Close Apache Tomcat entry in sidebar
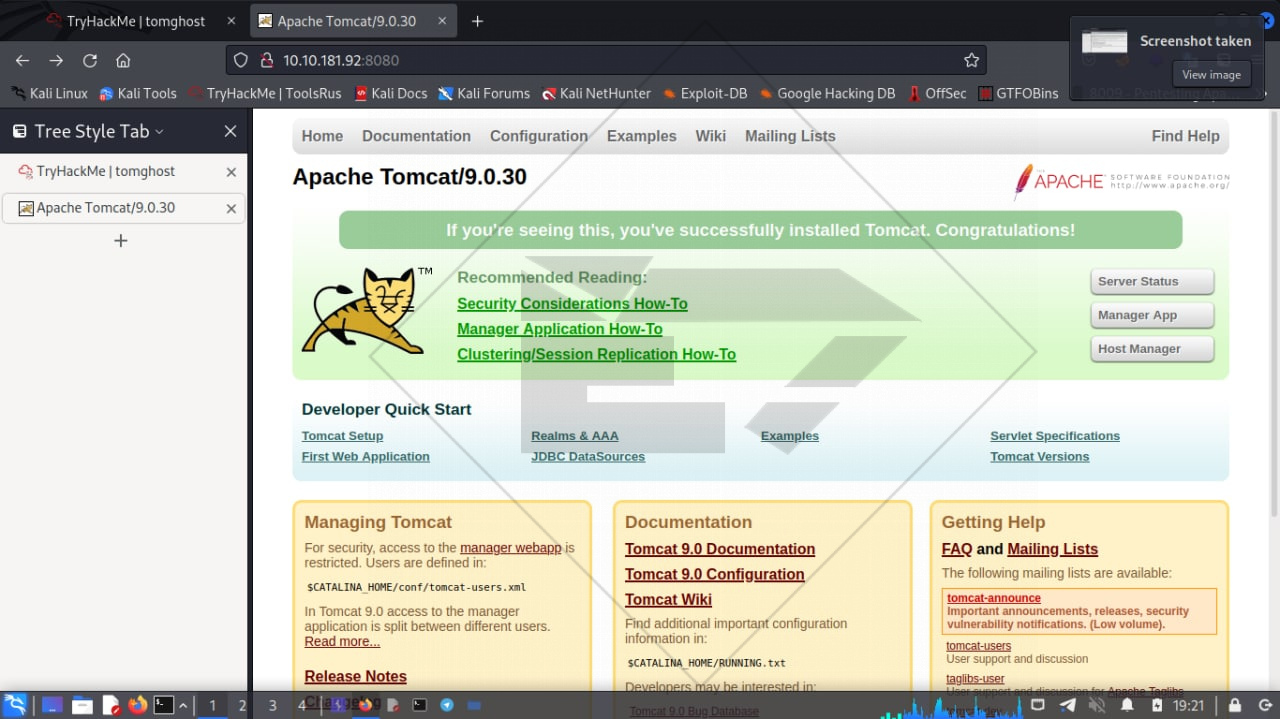Viewport: 1280px width, 719px height. click(231, 209)
